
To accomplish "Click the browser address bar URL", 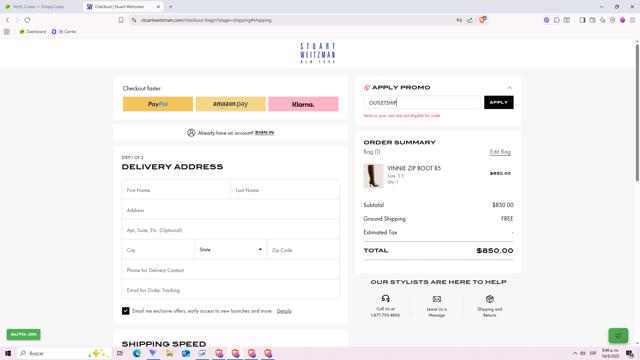I will coord(206,20).
